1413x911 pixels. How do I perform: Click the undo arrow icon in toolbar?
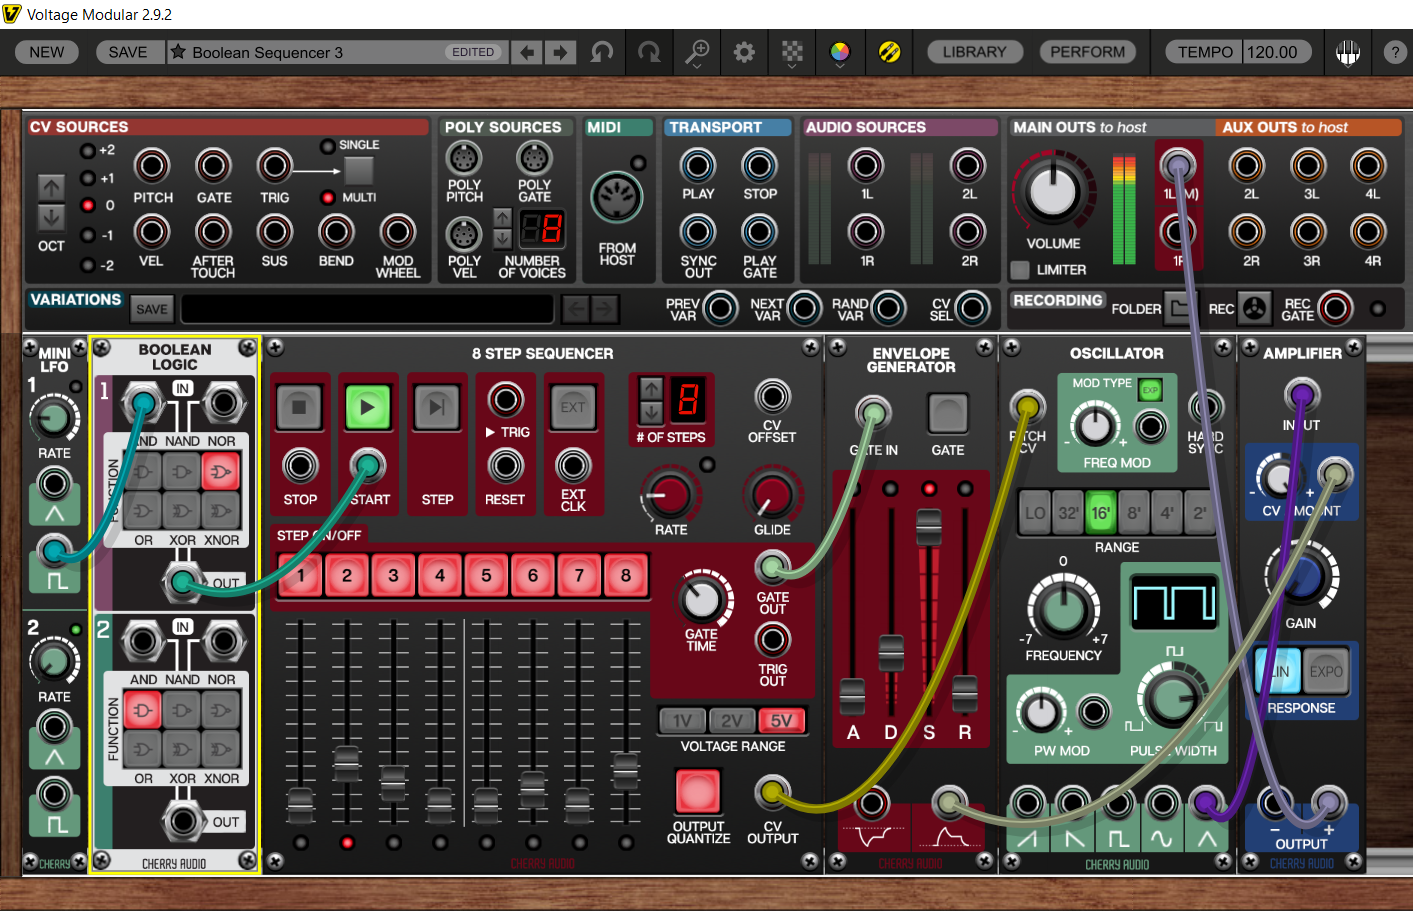pyautogui.click(x=602, y=52)
